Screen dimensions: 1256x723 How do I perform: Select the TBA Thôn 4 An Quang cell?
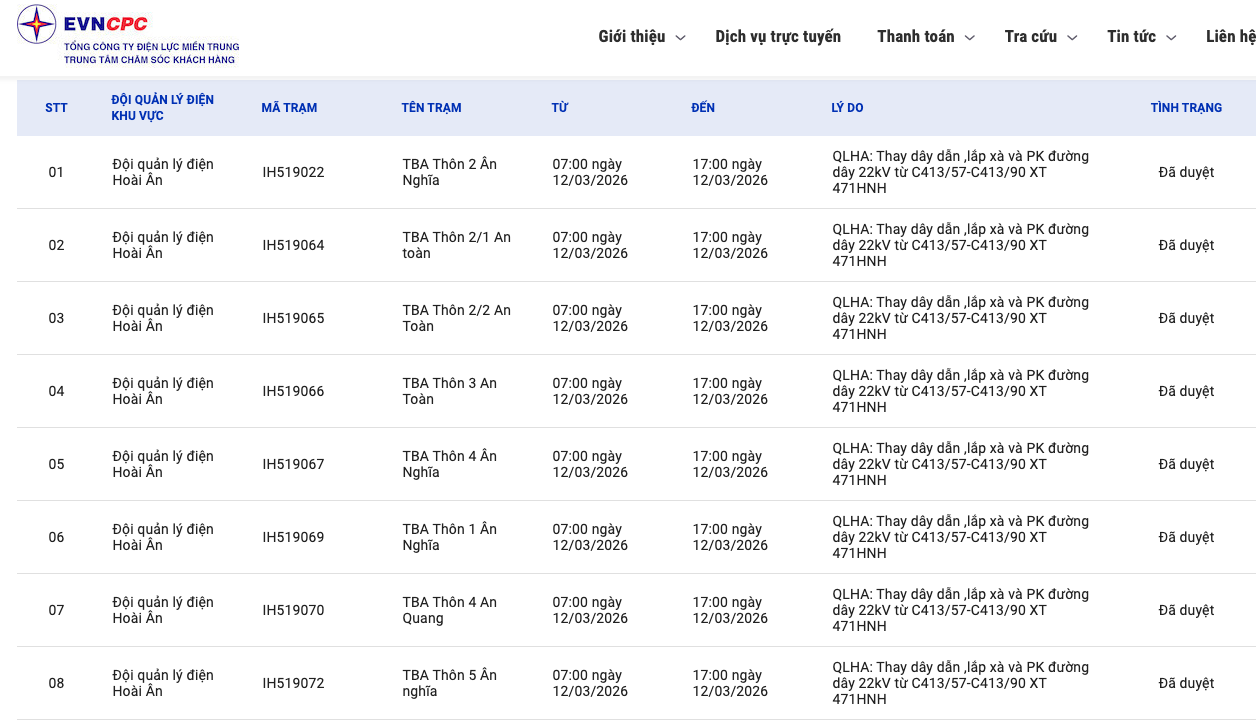(x=449, y=610)
